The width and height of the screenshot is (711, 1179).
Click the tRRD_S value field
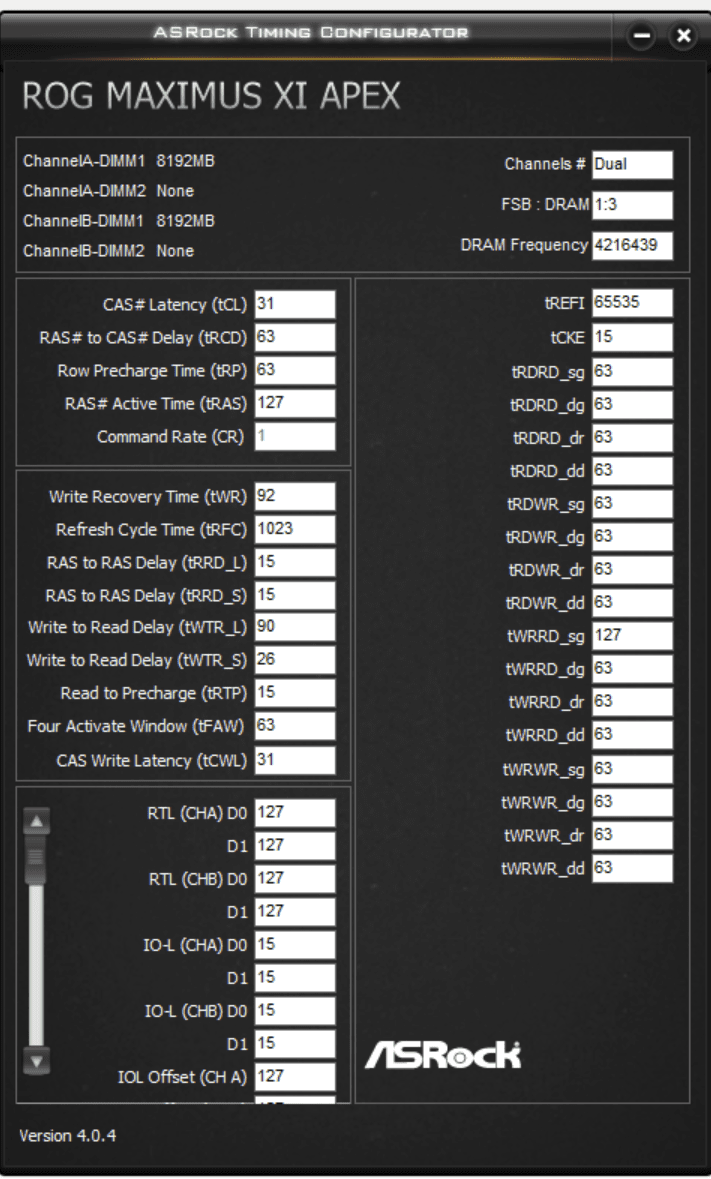[x=295, y=596]
